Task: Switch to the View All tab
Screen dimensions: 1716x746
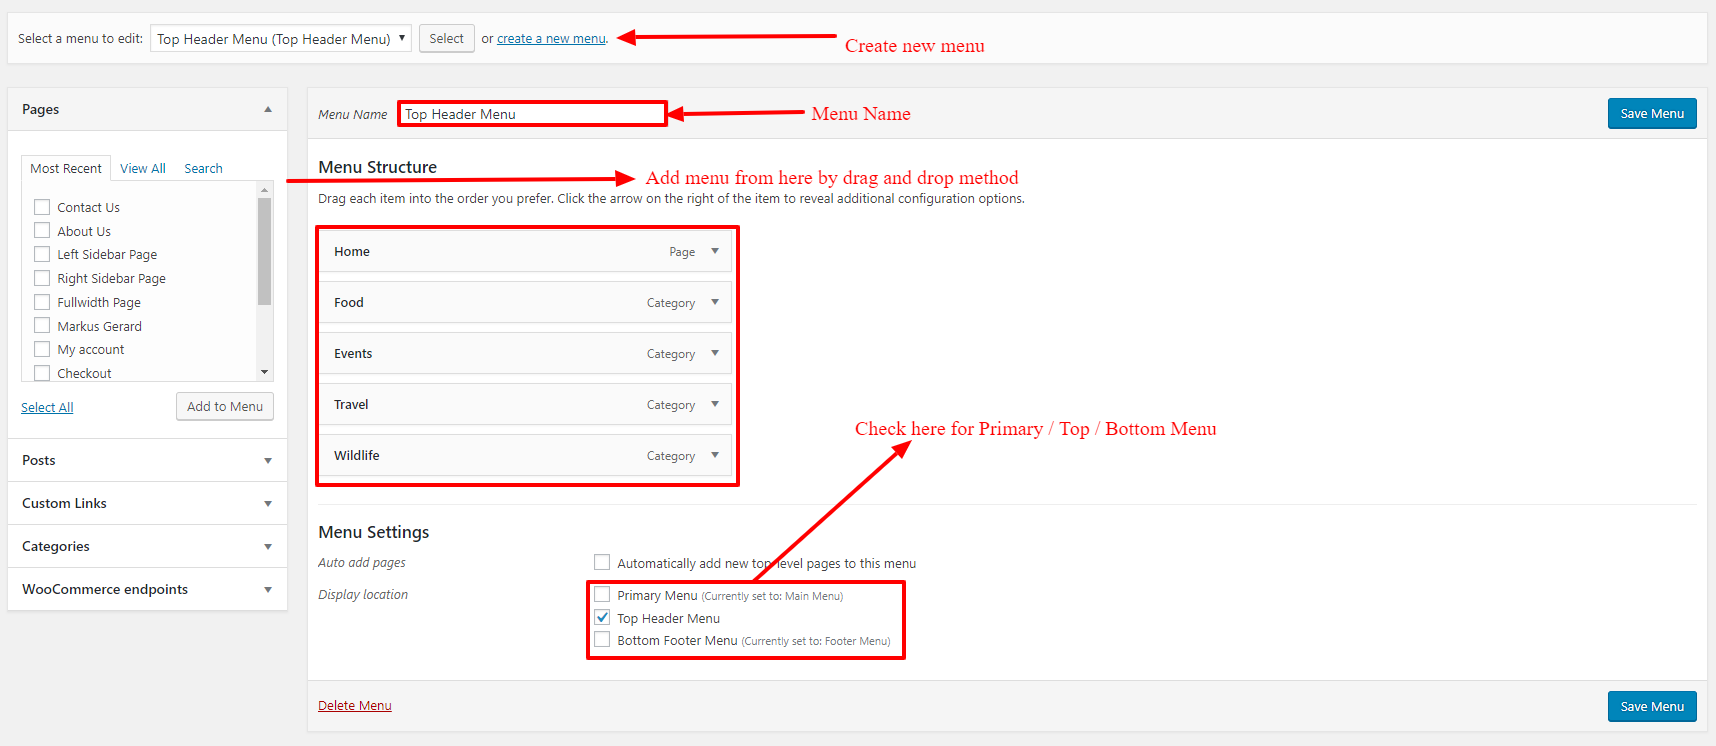Action: (x=143, y=169)
